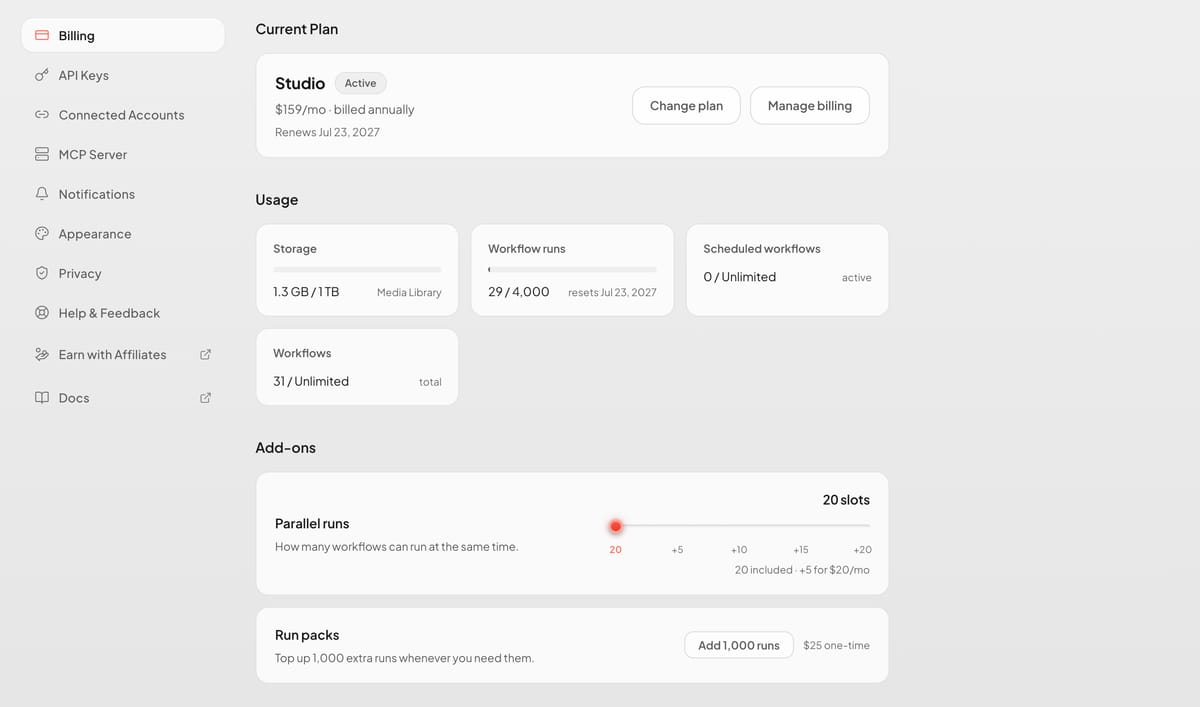Click the Appearance palette icon

[x=42, y=233]
